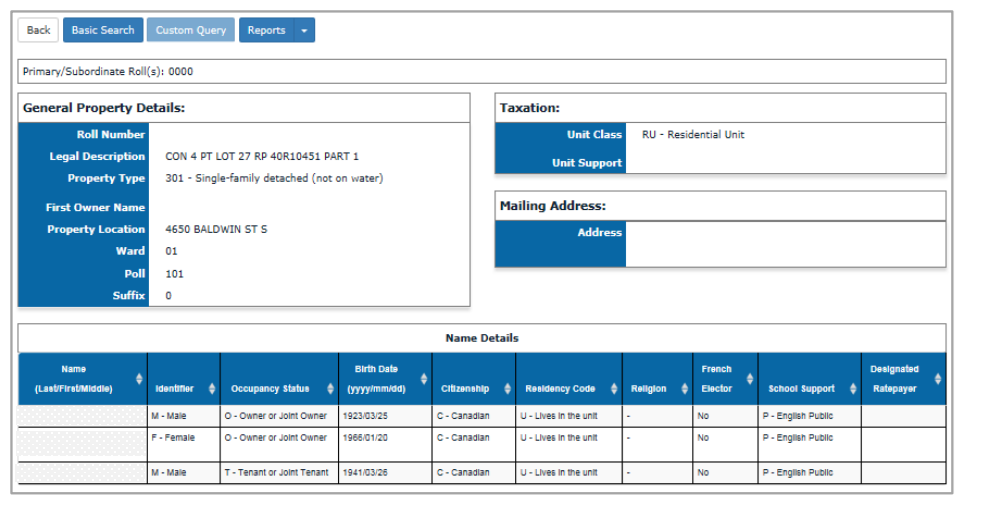
Task: Sort table by Name column arrows
Action: click(x=139, y=379)
